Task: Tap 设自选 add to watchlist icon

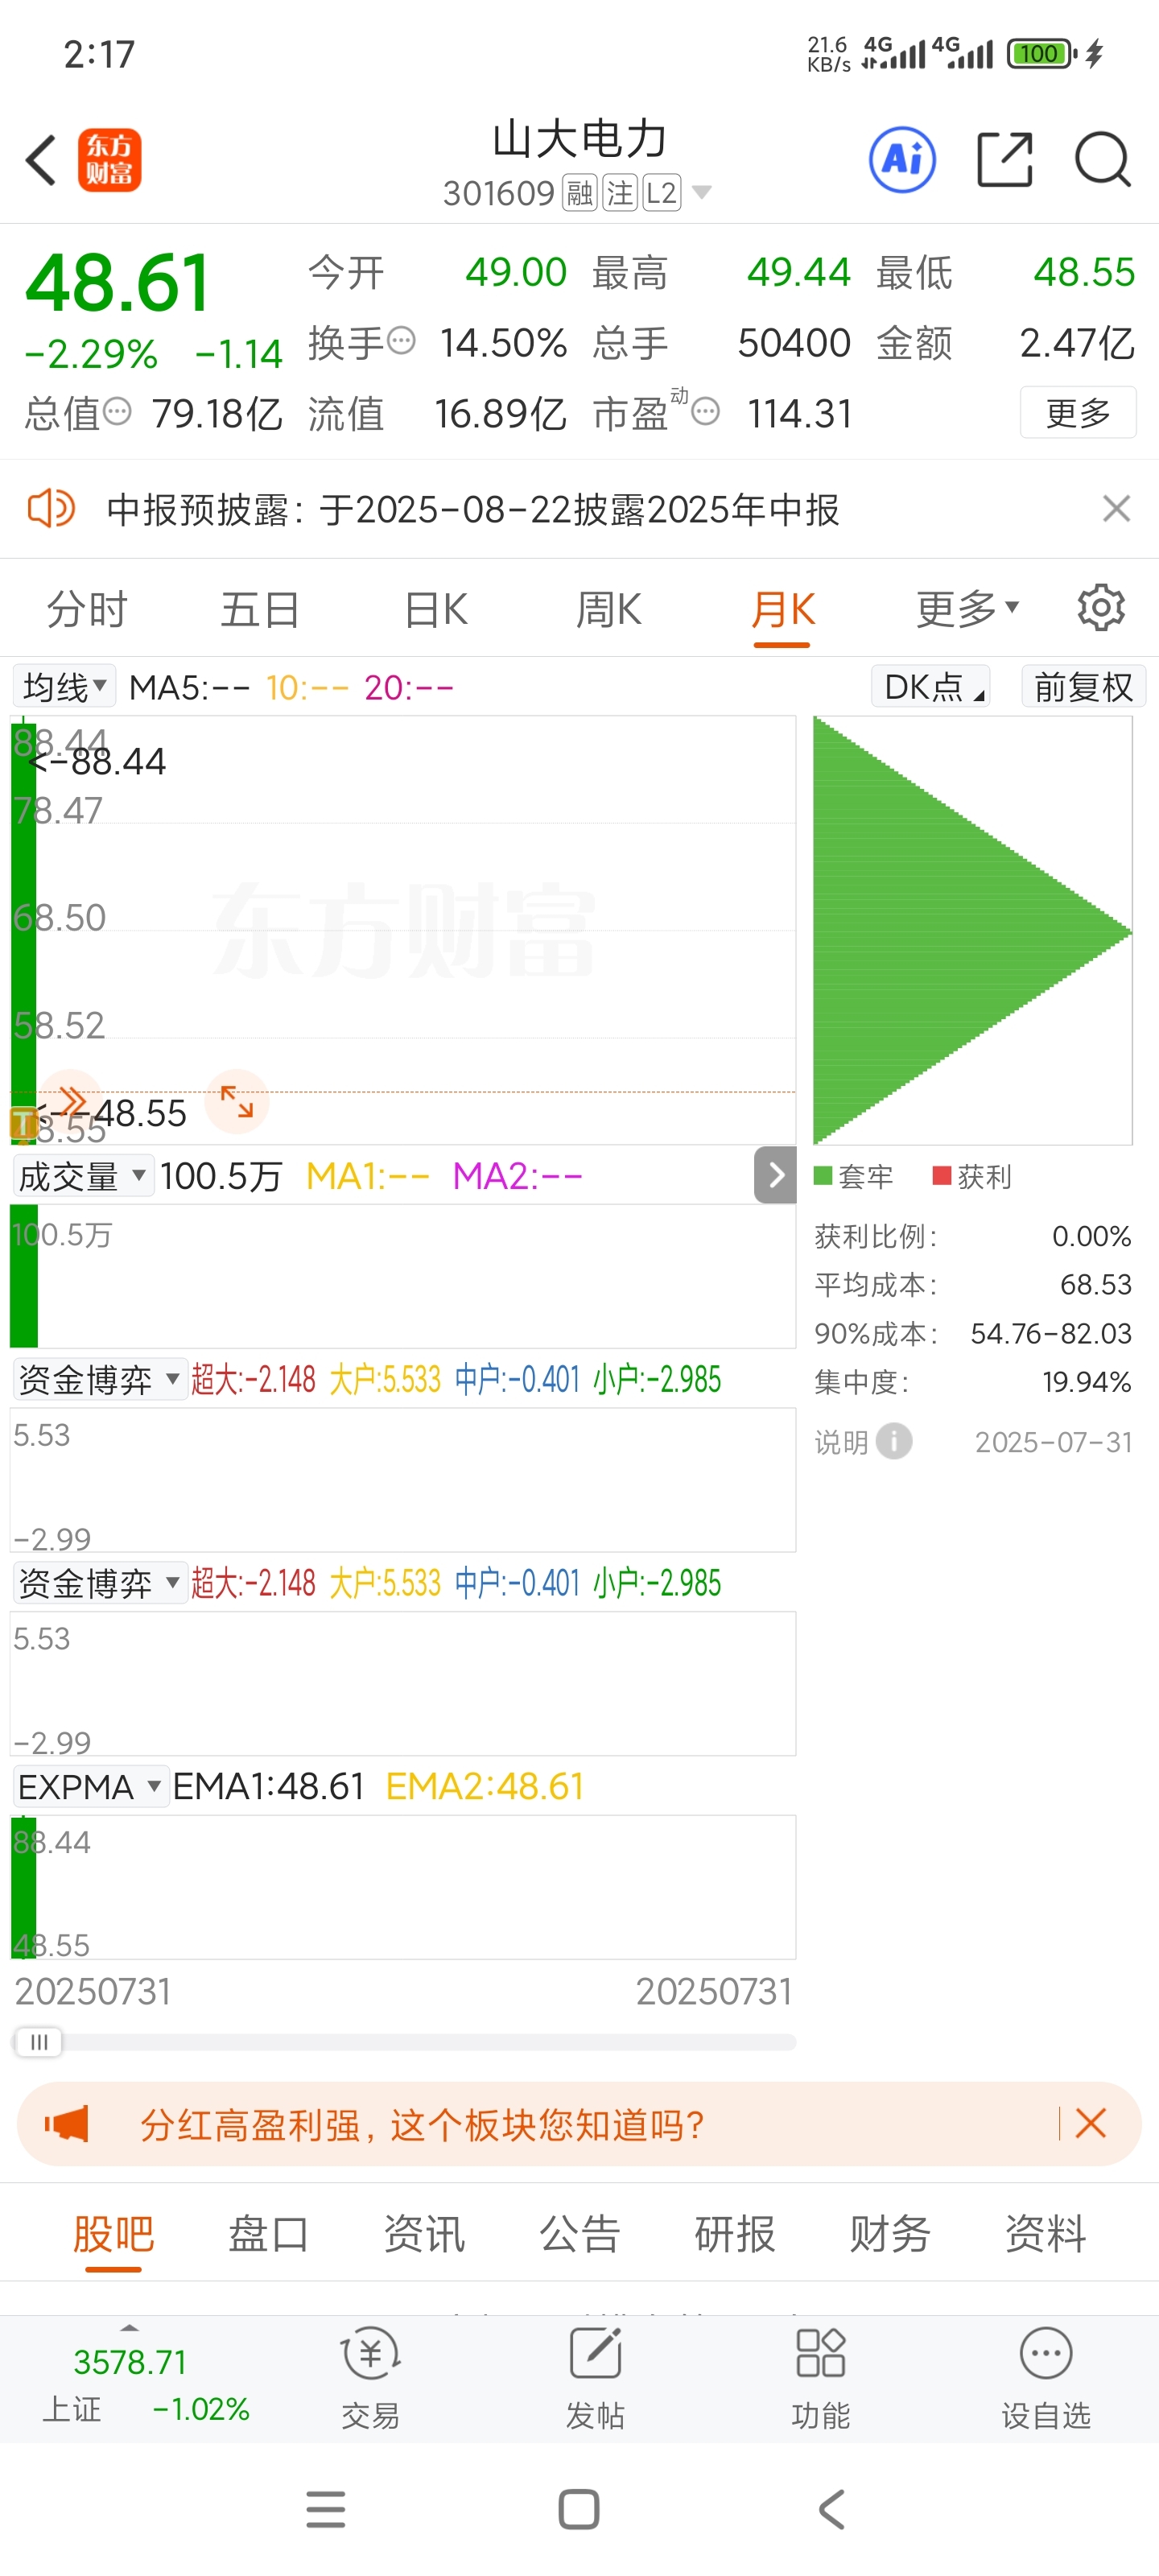Action: pyautogui.click(x=1046, y=2377)
